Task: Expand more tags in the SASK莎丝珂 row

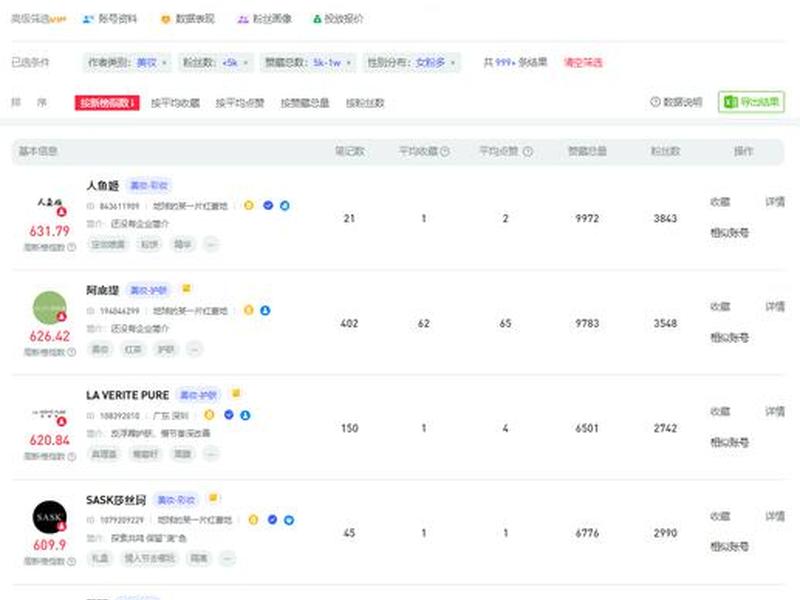Action: (228, 559)
